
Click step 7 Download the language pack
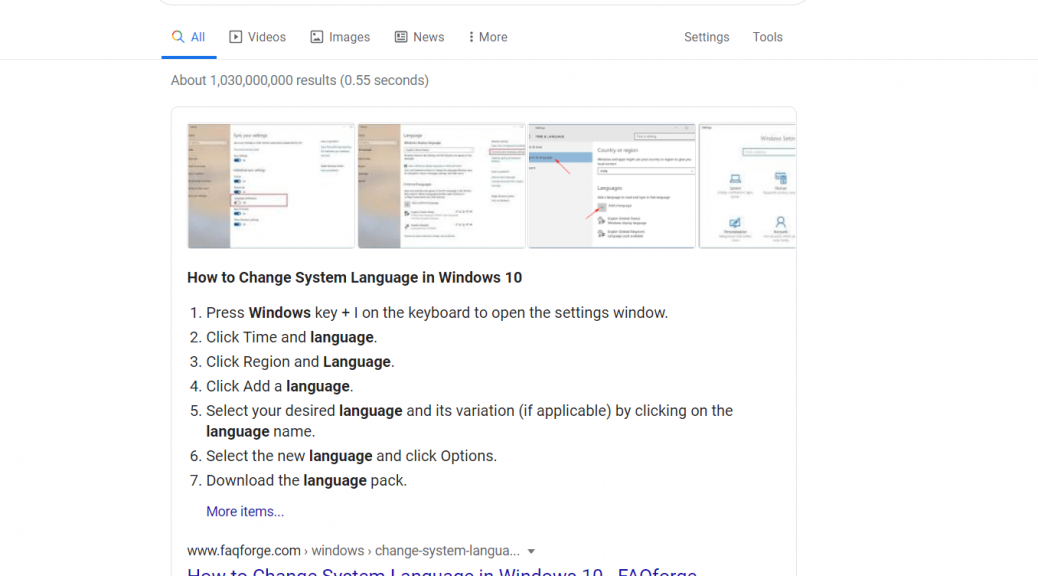(x=307, y=480)
